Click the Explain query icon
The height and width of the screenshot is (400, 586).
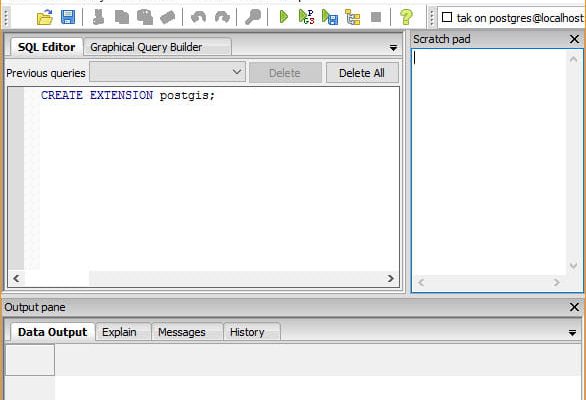point(352,17)
